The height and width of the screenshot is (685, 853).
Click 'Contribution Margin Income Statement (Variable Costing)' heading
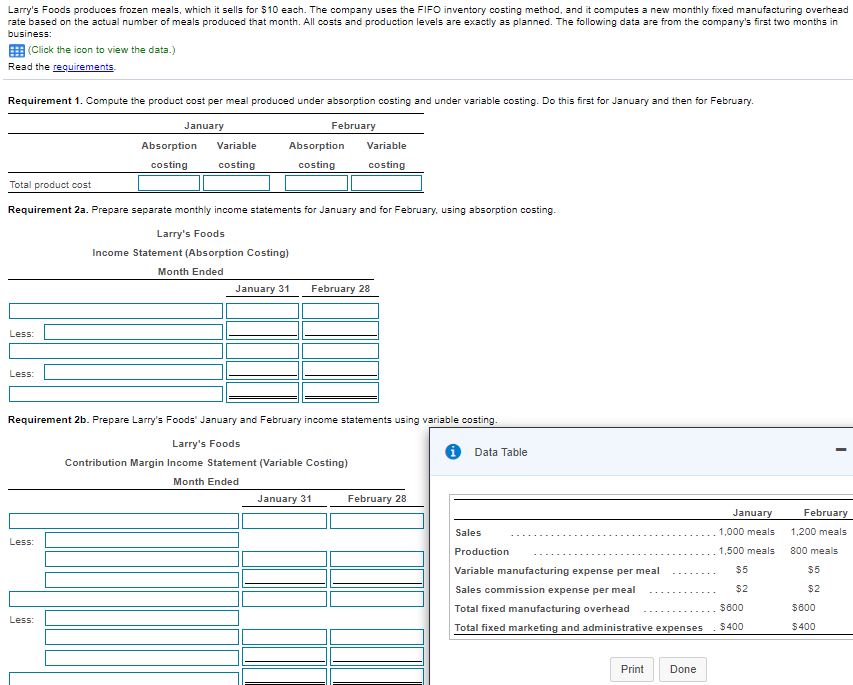(x=206, y=462)
